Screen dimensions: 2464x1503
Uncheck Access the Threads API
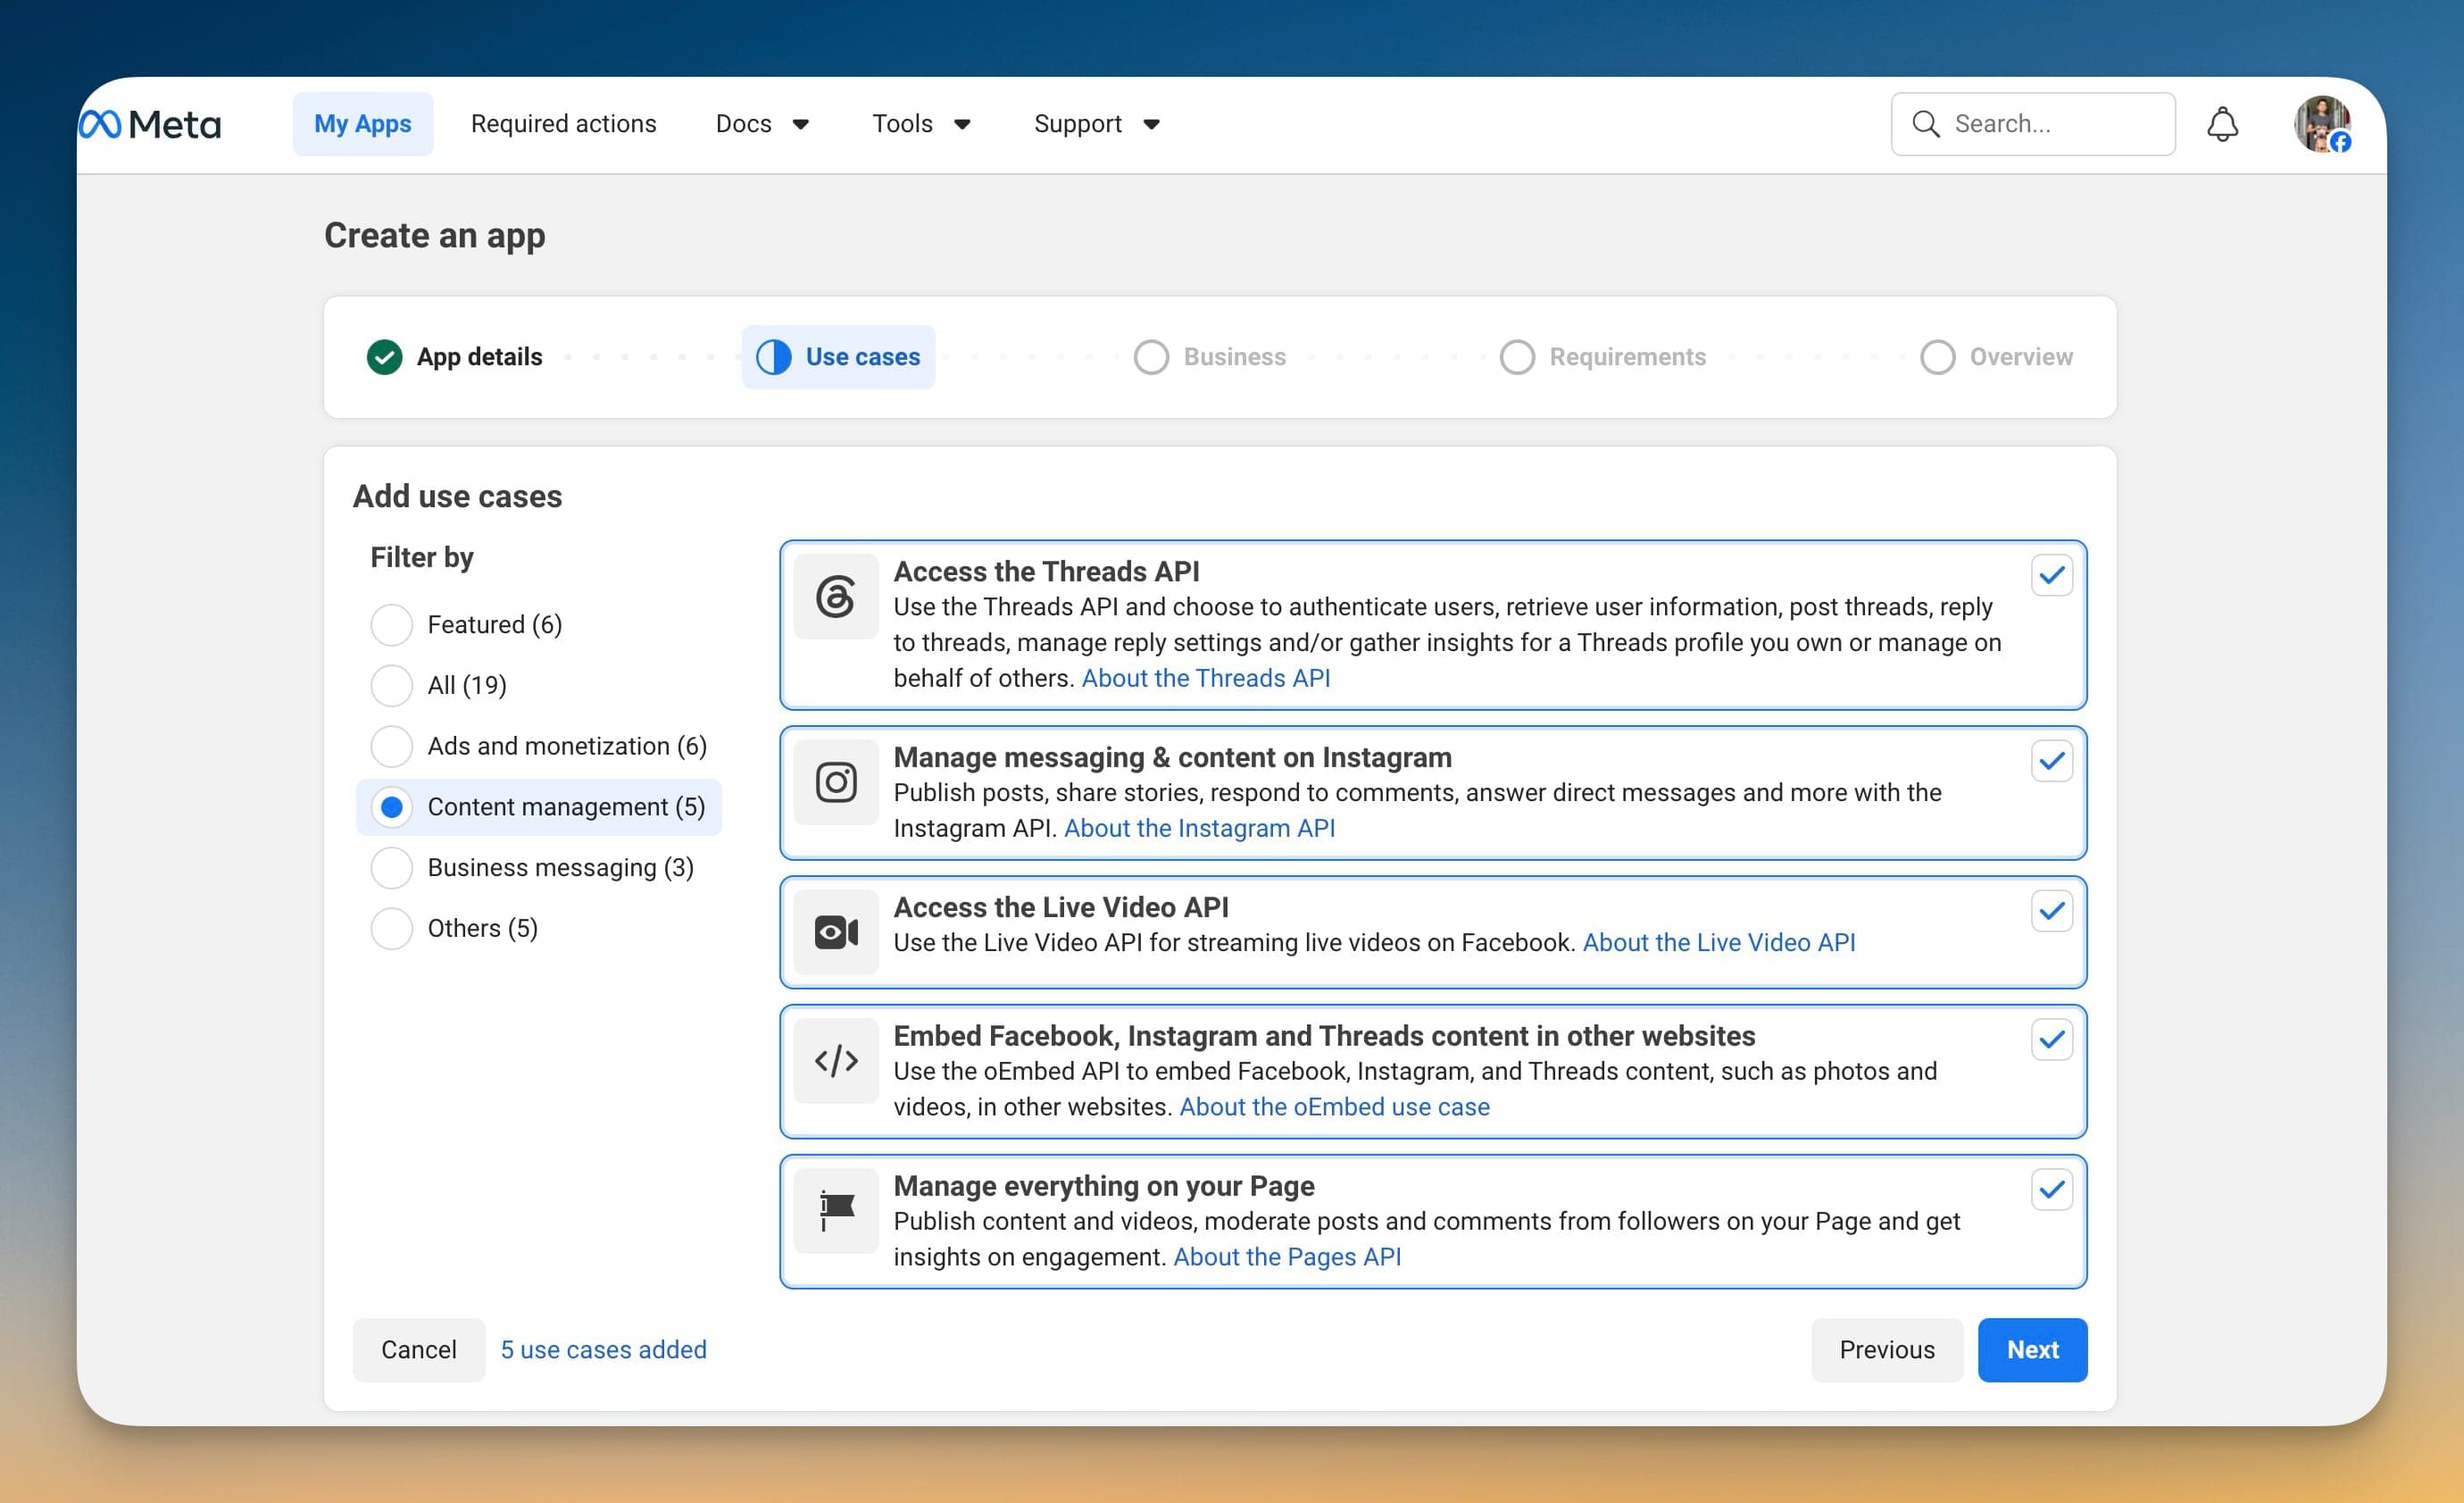click(2051, 575)
